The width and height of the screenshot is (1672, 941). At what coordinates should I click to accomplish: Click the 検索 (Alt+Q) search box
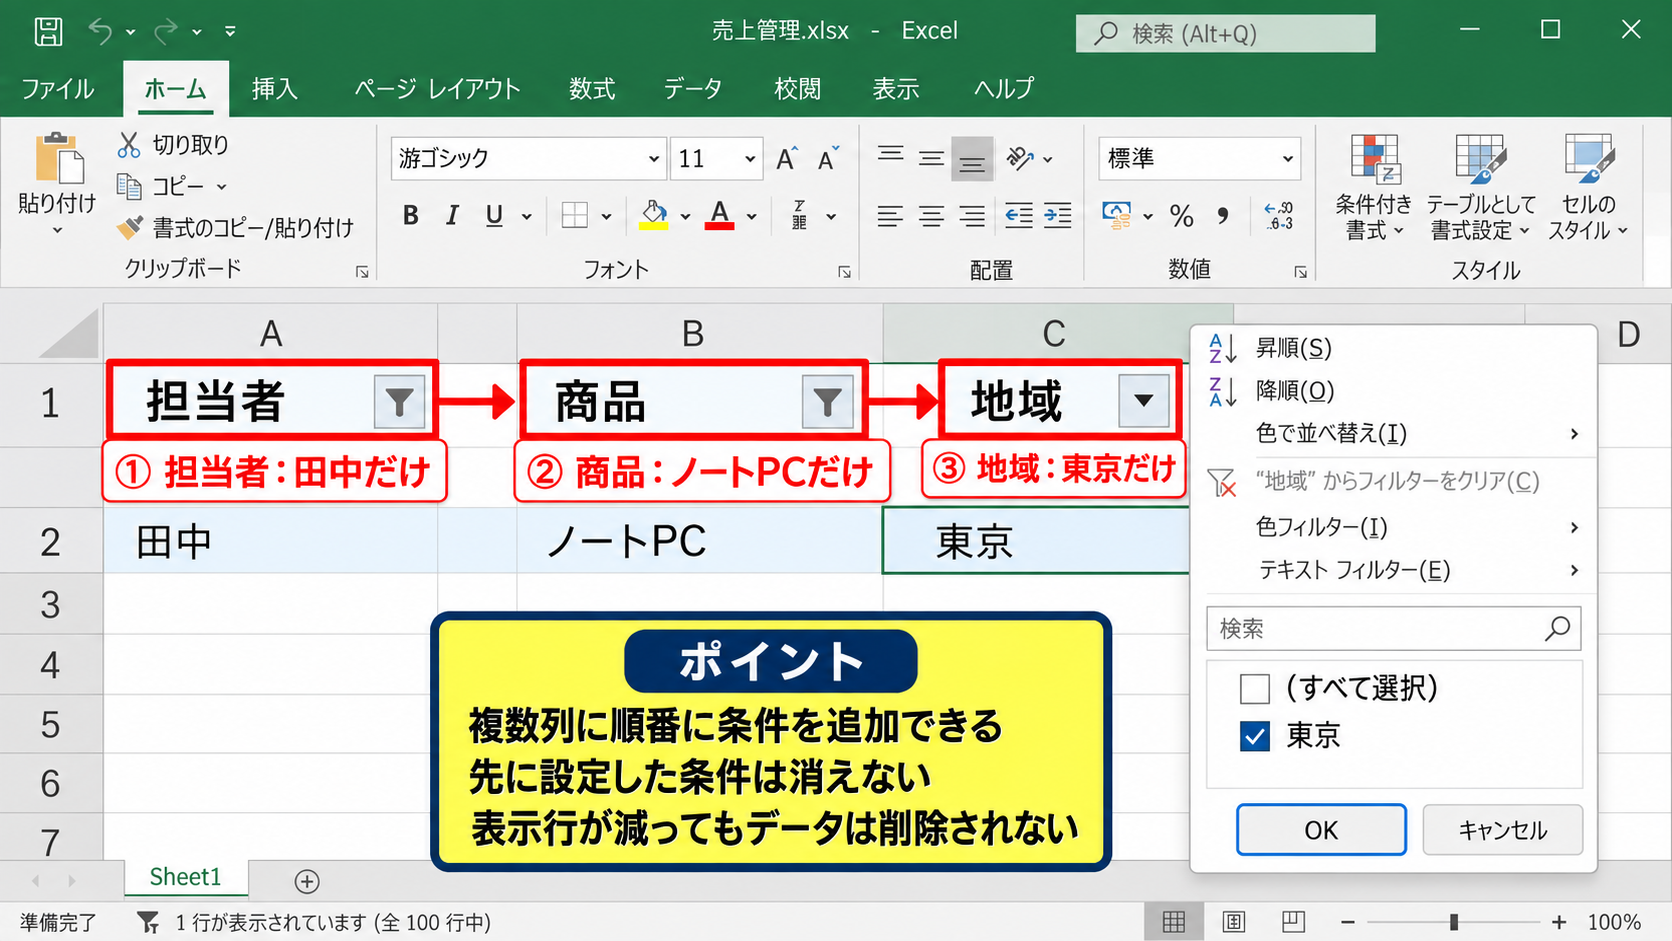pyautogui.click(x=1225, y=33)
